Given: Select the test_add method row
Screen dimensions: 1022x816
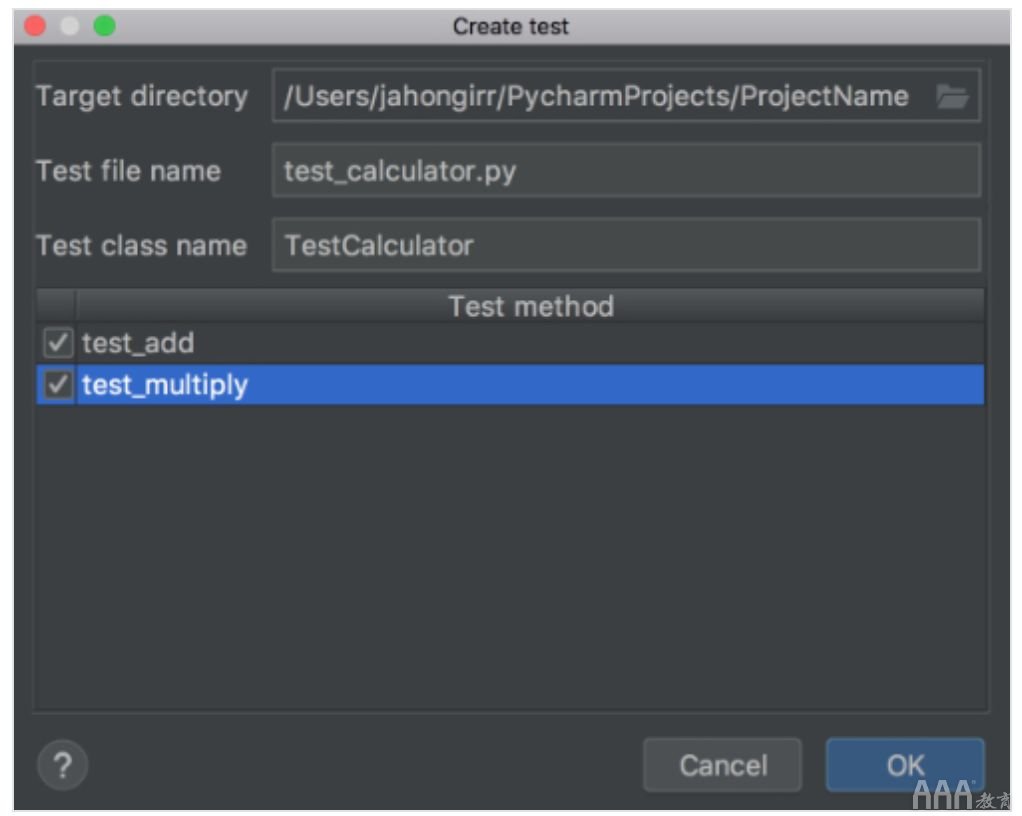Looking at the screenshot, I should tap(510, 343).
